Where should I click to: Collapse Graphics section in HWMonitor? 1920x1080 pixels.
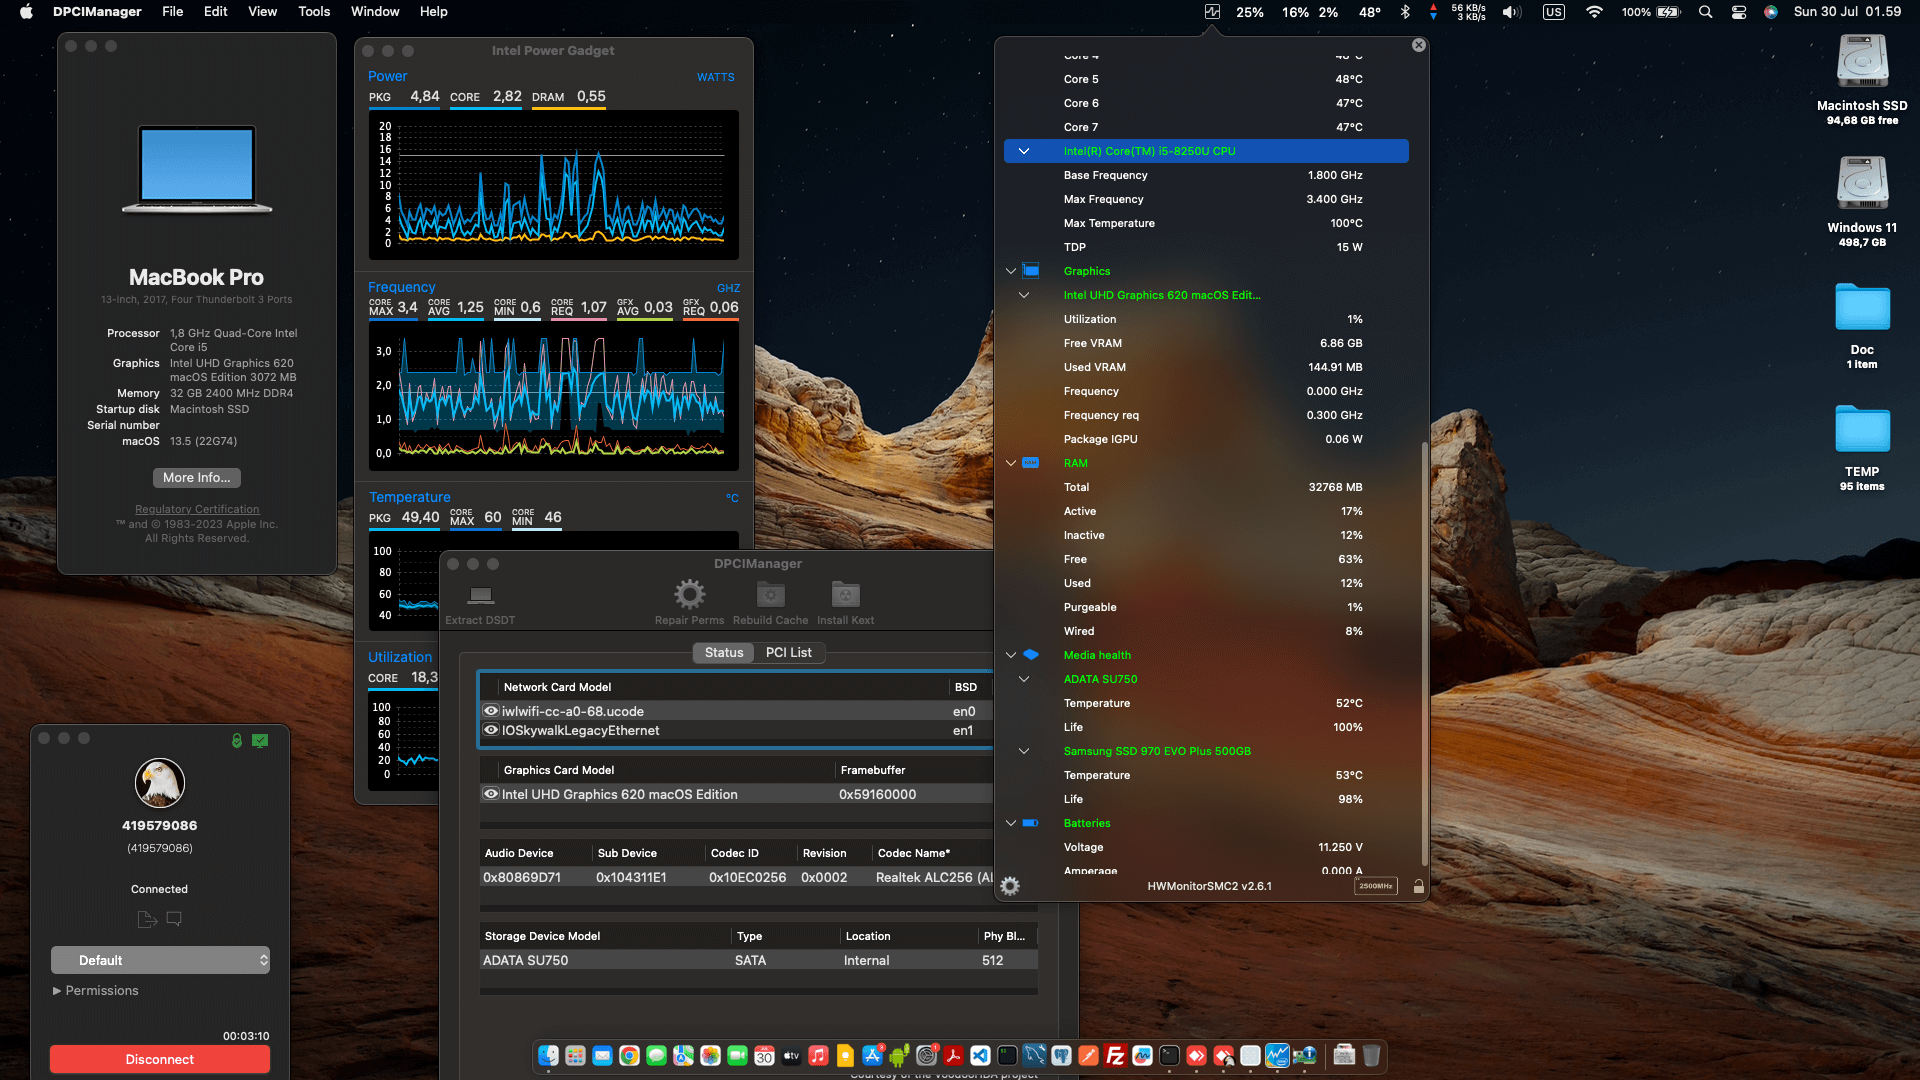(x=1011, y=271)
